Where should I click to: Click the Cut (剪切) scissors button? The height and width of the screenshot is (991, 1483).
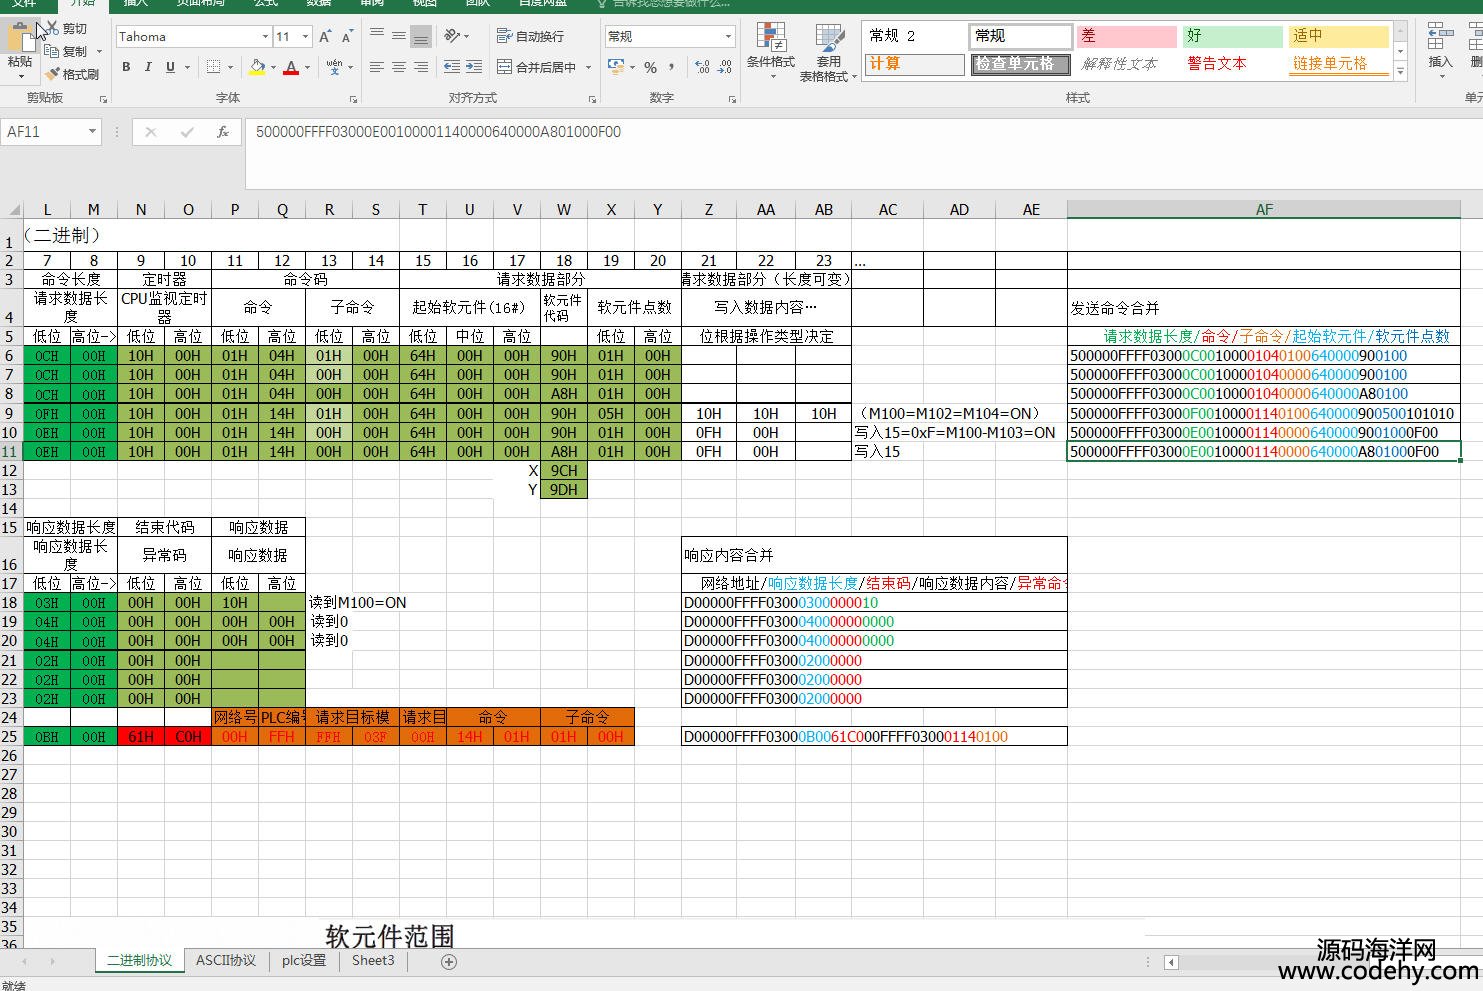tap(65, 29)
